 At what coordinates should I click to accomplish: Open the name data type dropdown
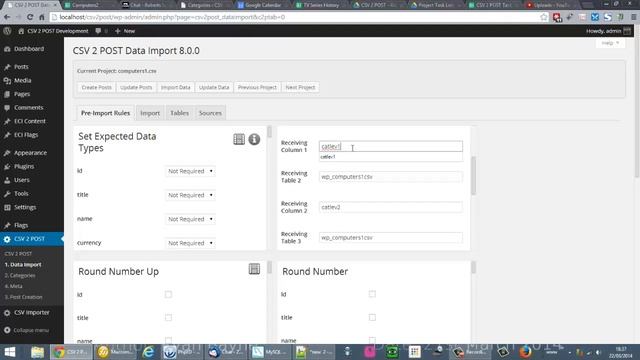pyautogui.click(x=190, y=219)
